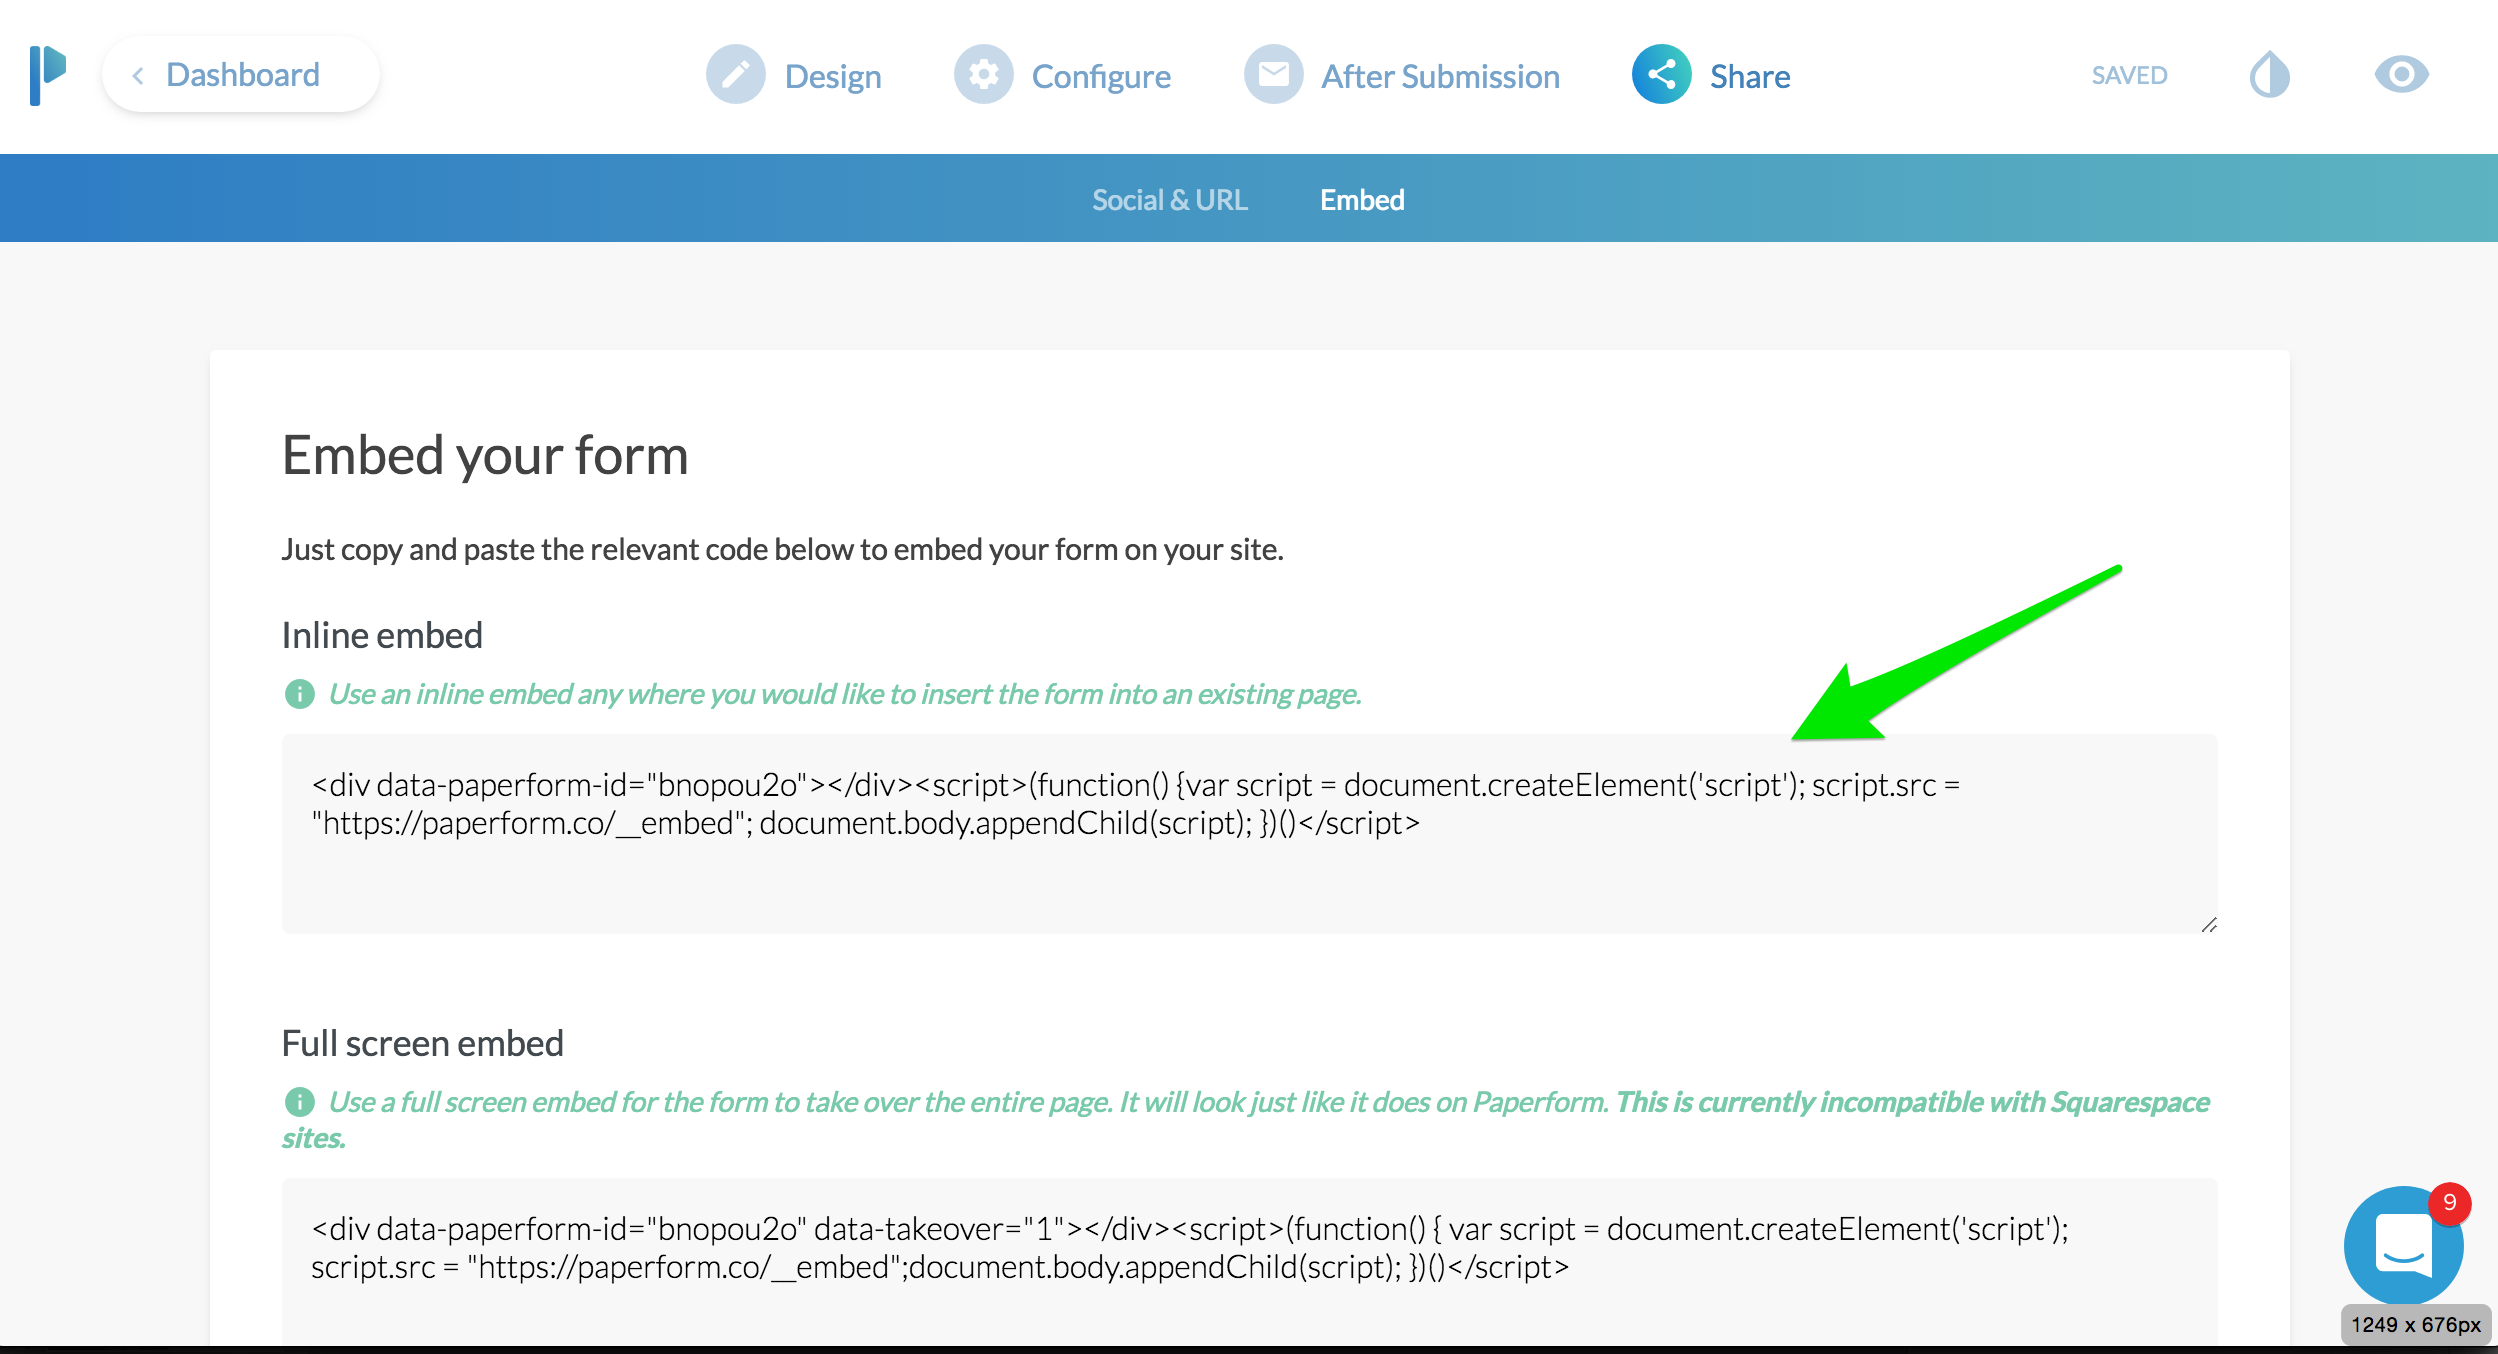Open the After Submission tab label
2498x1354 pixels.
click(x=1440, y=77)
